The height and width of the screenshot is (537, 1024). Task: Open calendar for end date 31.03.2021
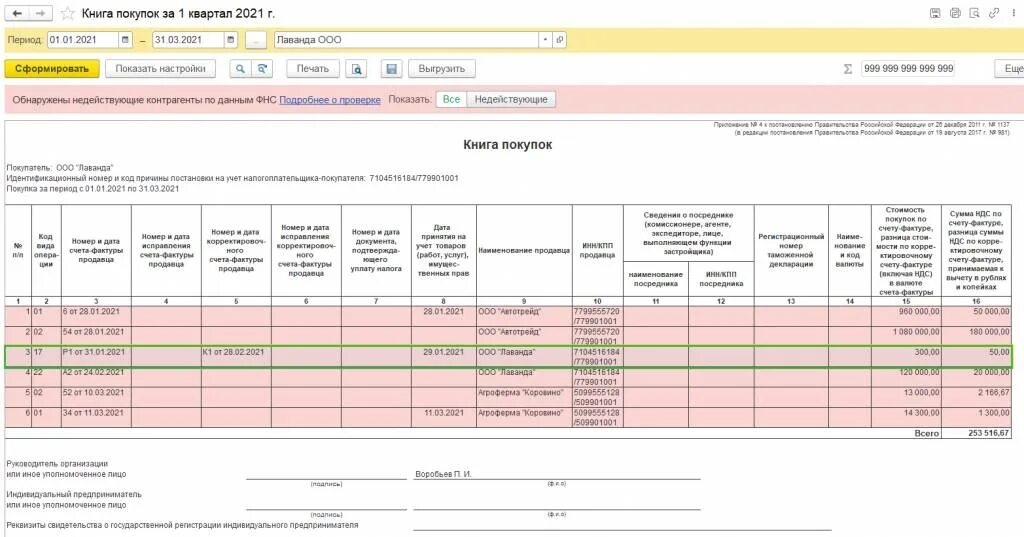231,40
